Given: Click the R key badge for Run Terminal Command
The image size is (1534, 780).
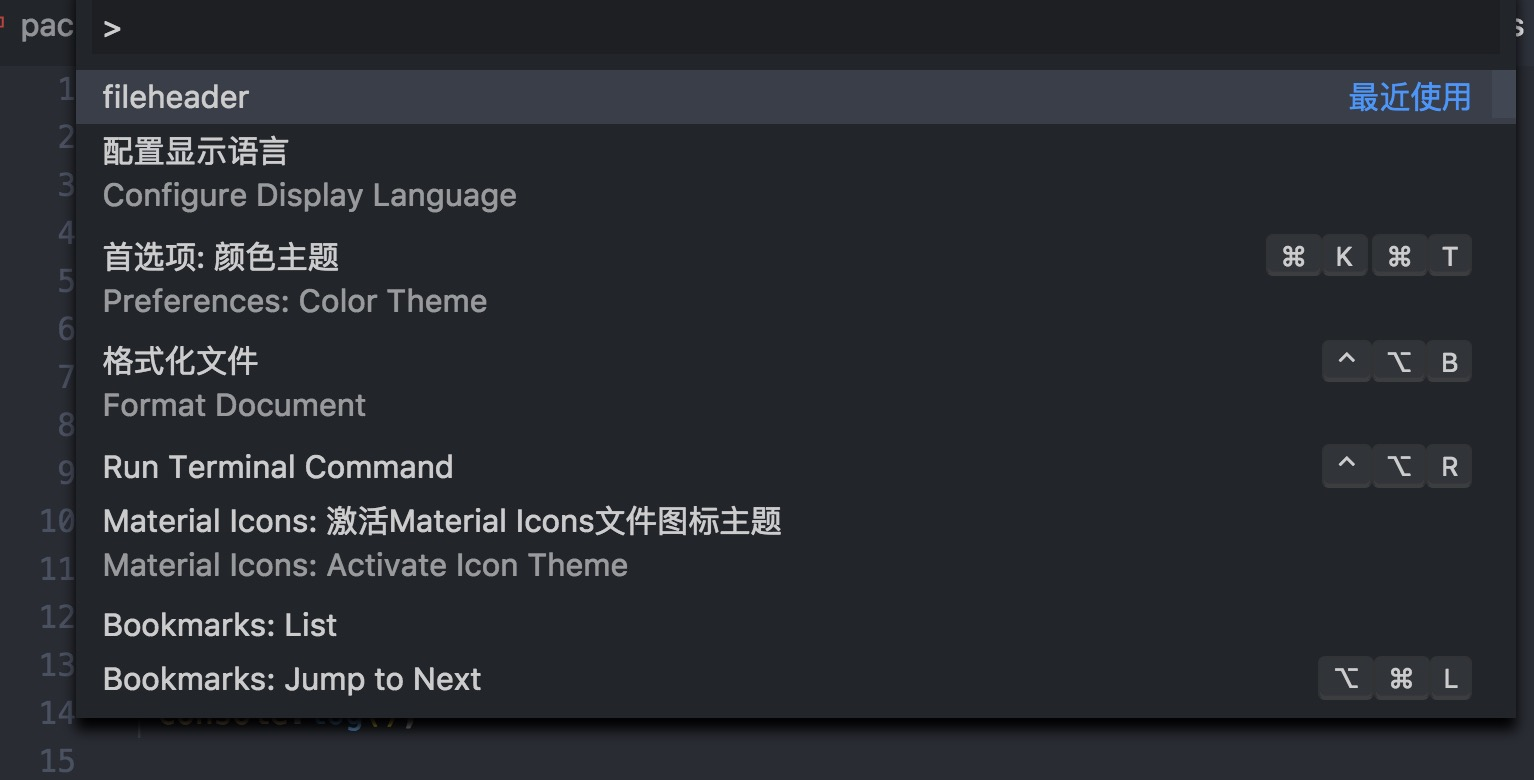Looking at the screenshot, I should pos(1450,466).
